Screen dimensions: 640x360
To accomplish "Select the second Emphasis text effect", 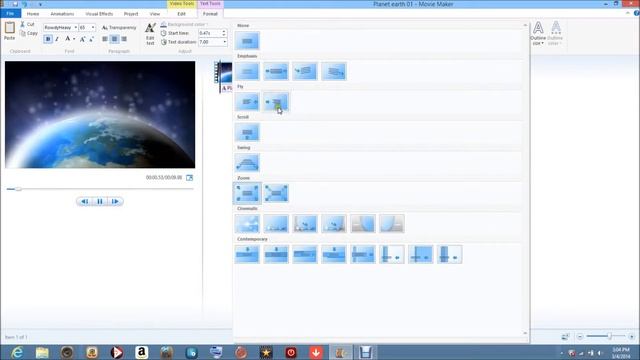I will pos(276,71).
